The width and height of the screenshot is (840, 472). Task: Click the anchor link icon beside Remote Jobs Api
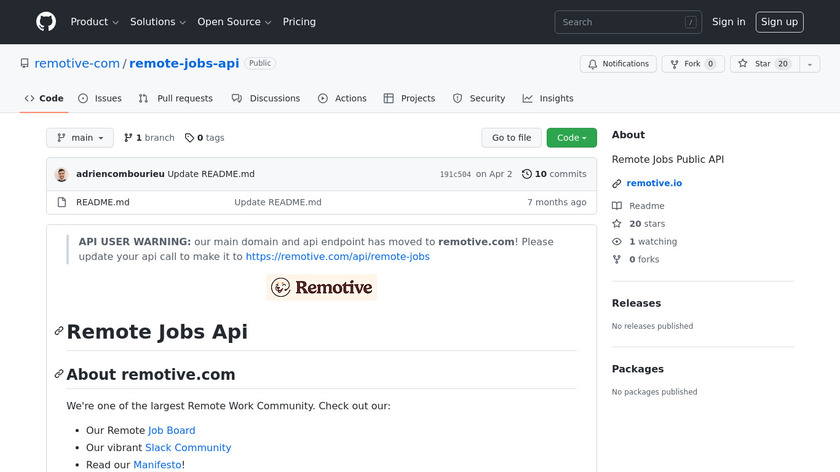pyautogui.click(x=59, y=332)
